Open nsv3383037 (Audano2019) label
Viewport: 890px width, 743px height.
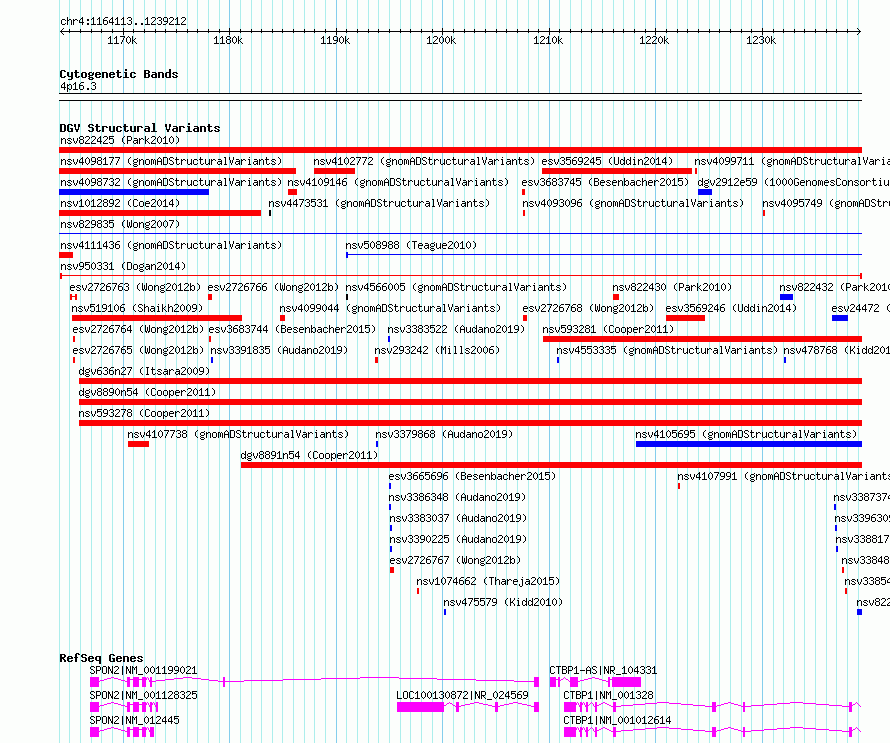[458, 518]
